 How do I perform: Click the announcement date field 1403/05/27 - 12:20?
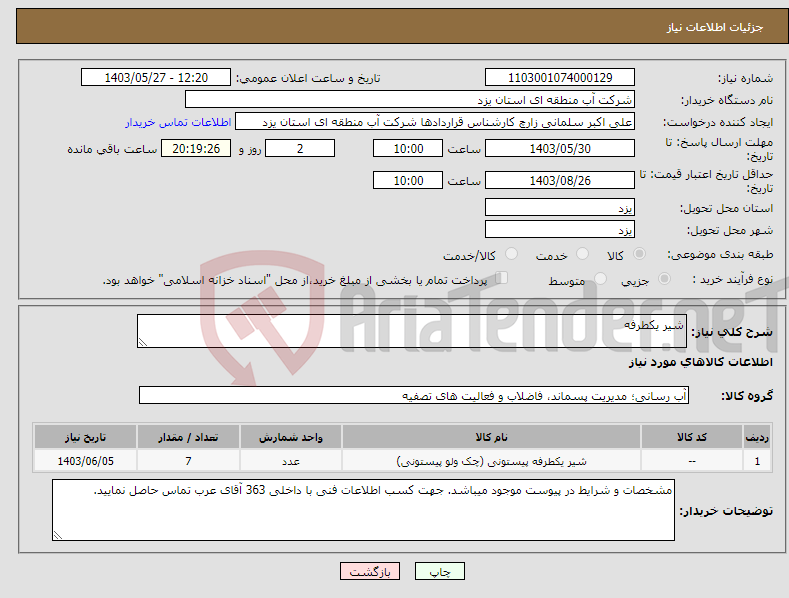(155, 78)
